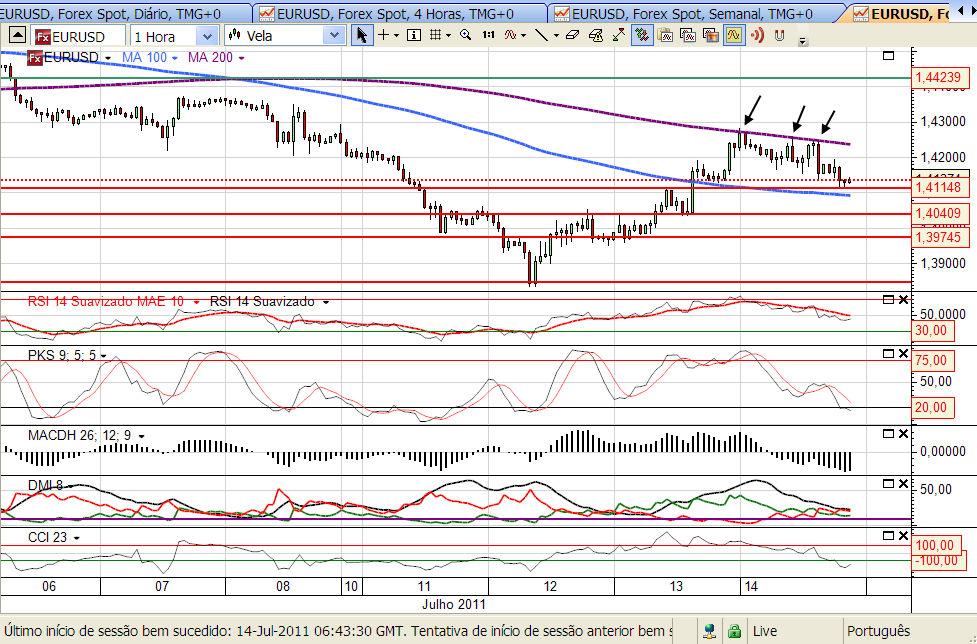Close the DMI 8 pane
977x644 pixels.
903,484
